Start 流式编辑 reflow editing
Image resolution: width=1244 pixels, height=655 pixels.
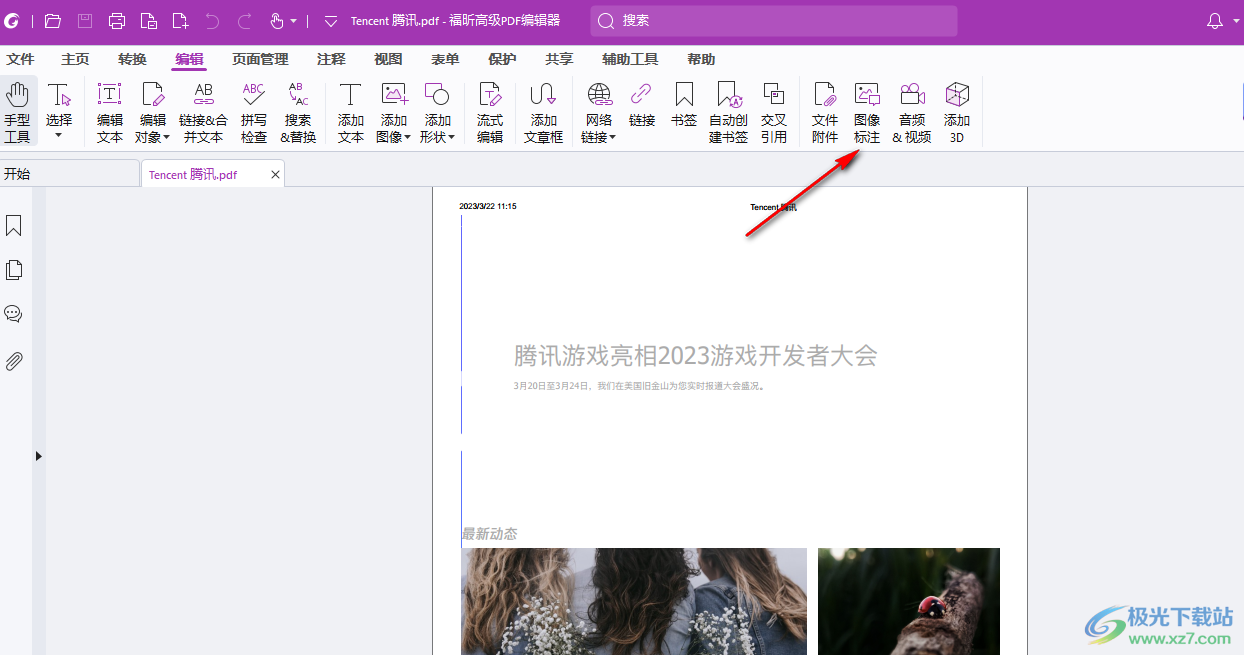(x=490, y=112)
